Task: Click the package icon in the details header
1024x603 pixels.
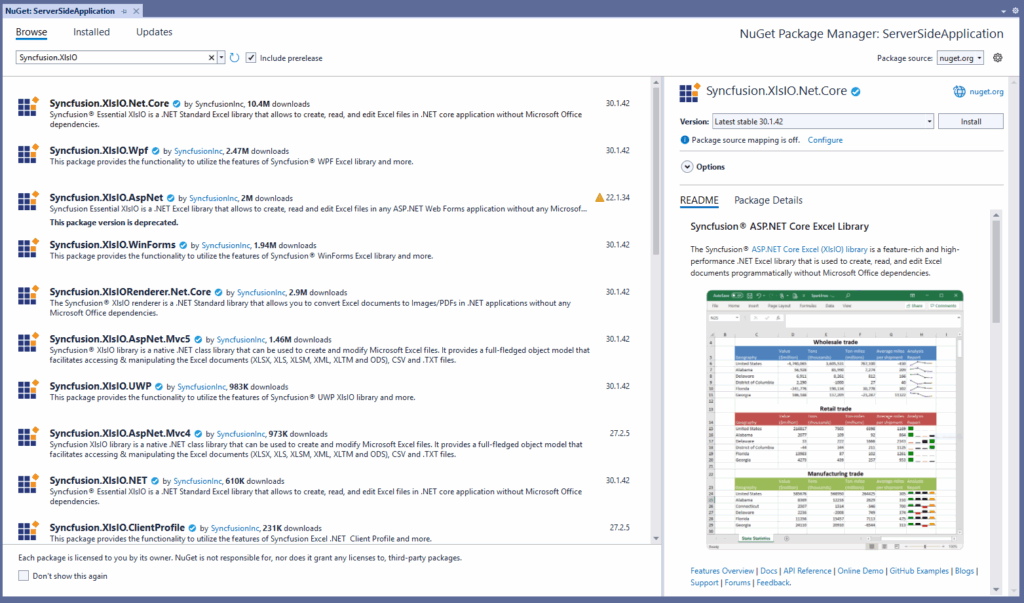Action: click(686, 92)
